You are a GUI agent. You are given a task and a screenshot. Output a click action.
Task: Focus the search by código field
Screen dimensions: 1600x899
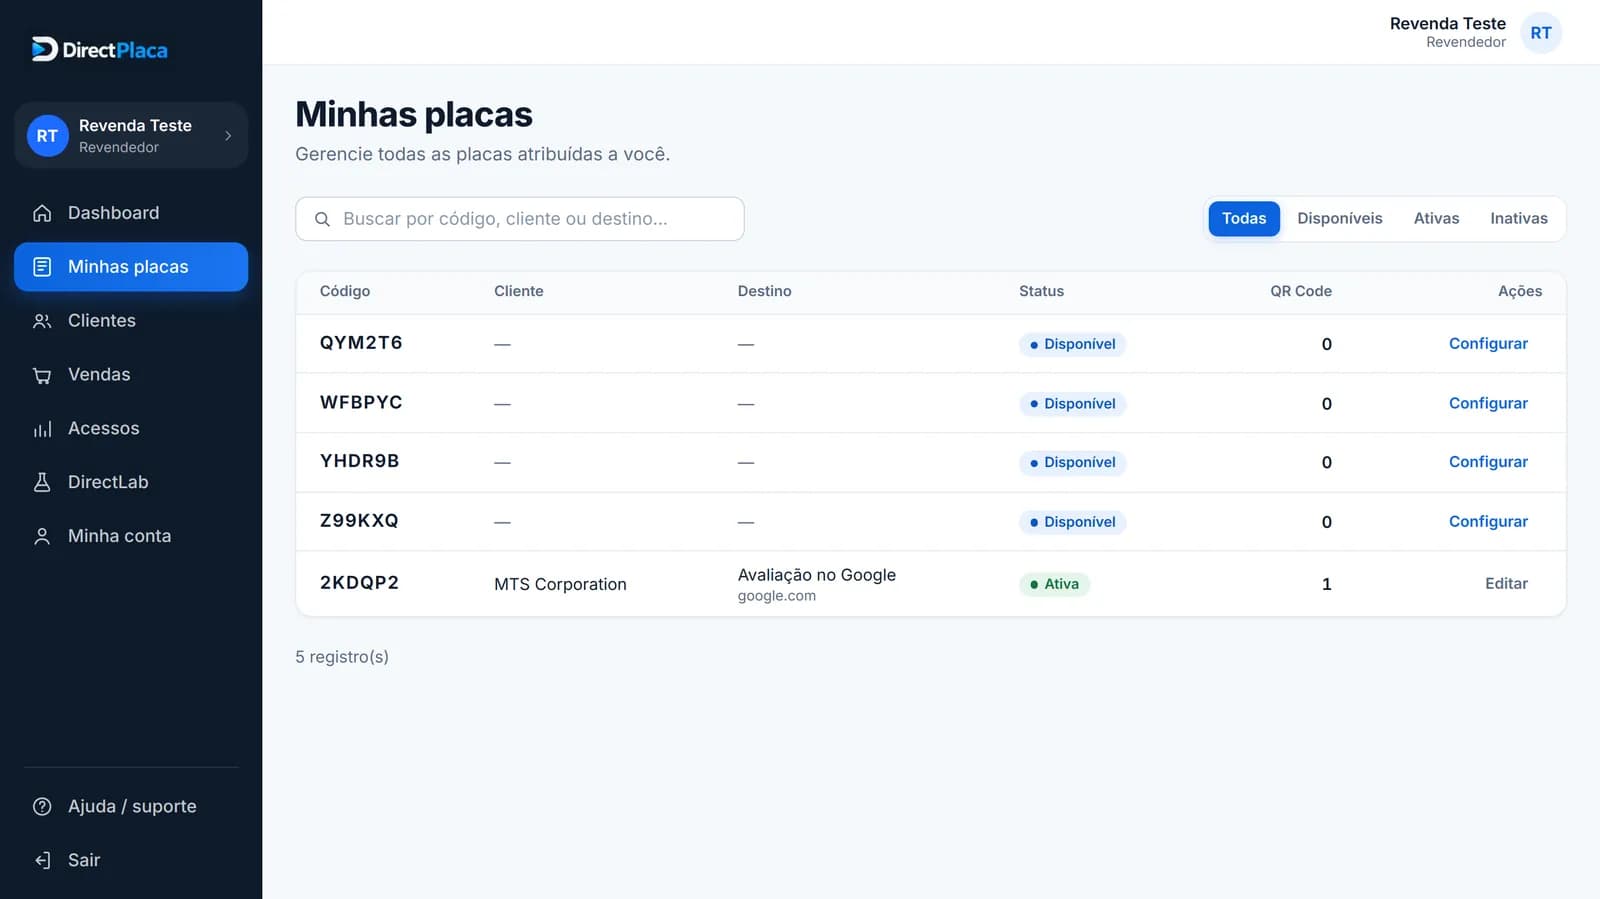click(520, 219)
